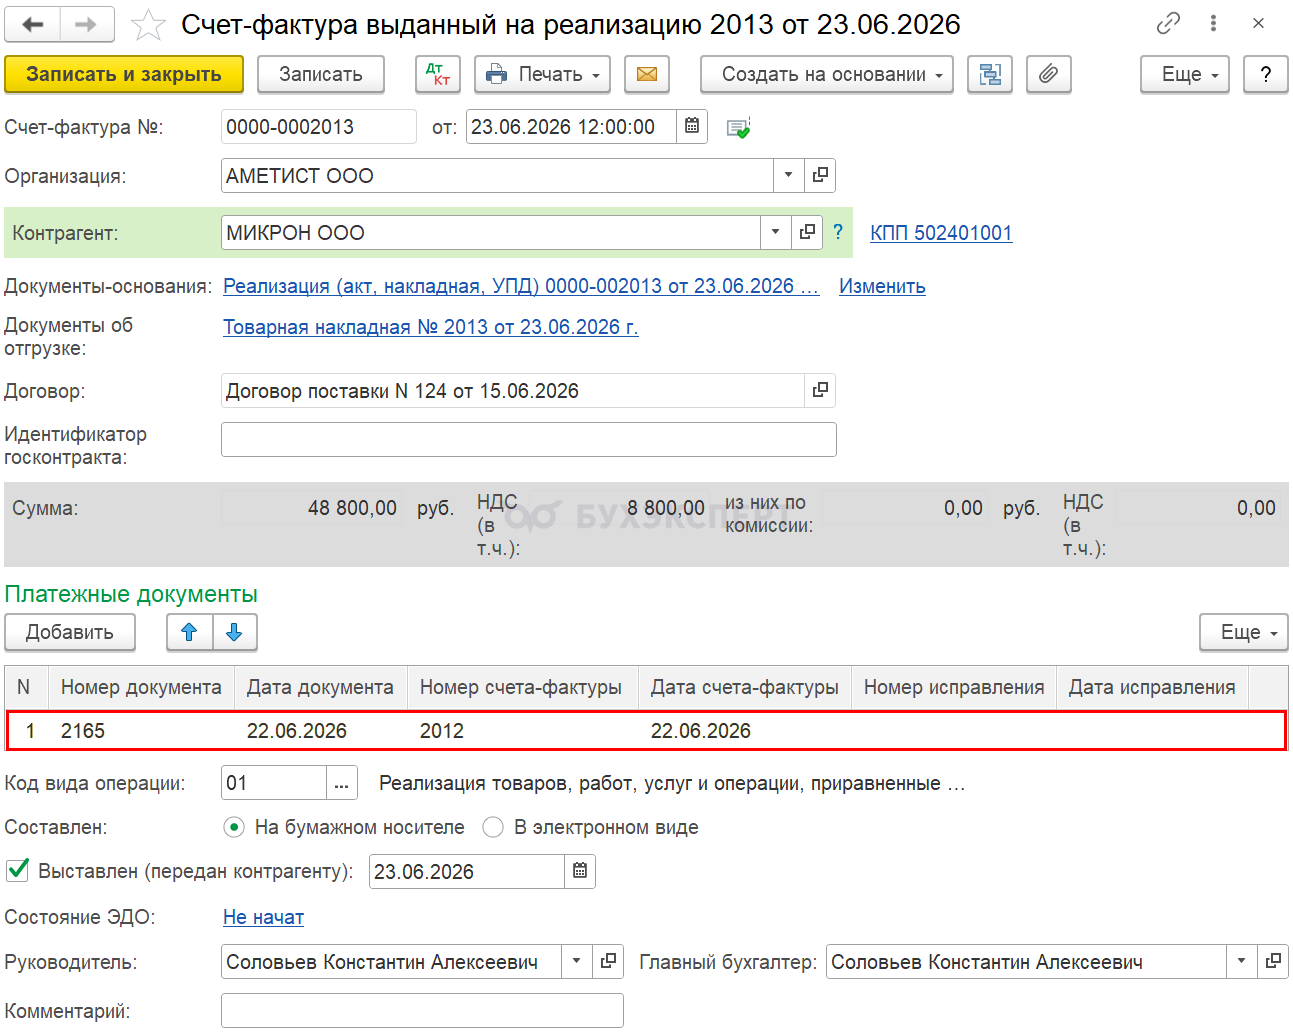Move payment row down with arrow
Screen dimensions: 1293x1034
(234, 632)
